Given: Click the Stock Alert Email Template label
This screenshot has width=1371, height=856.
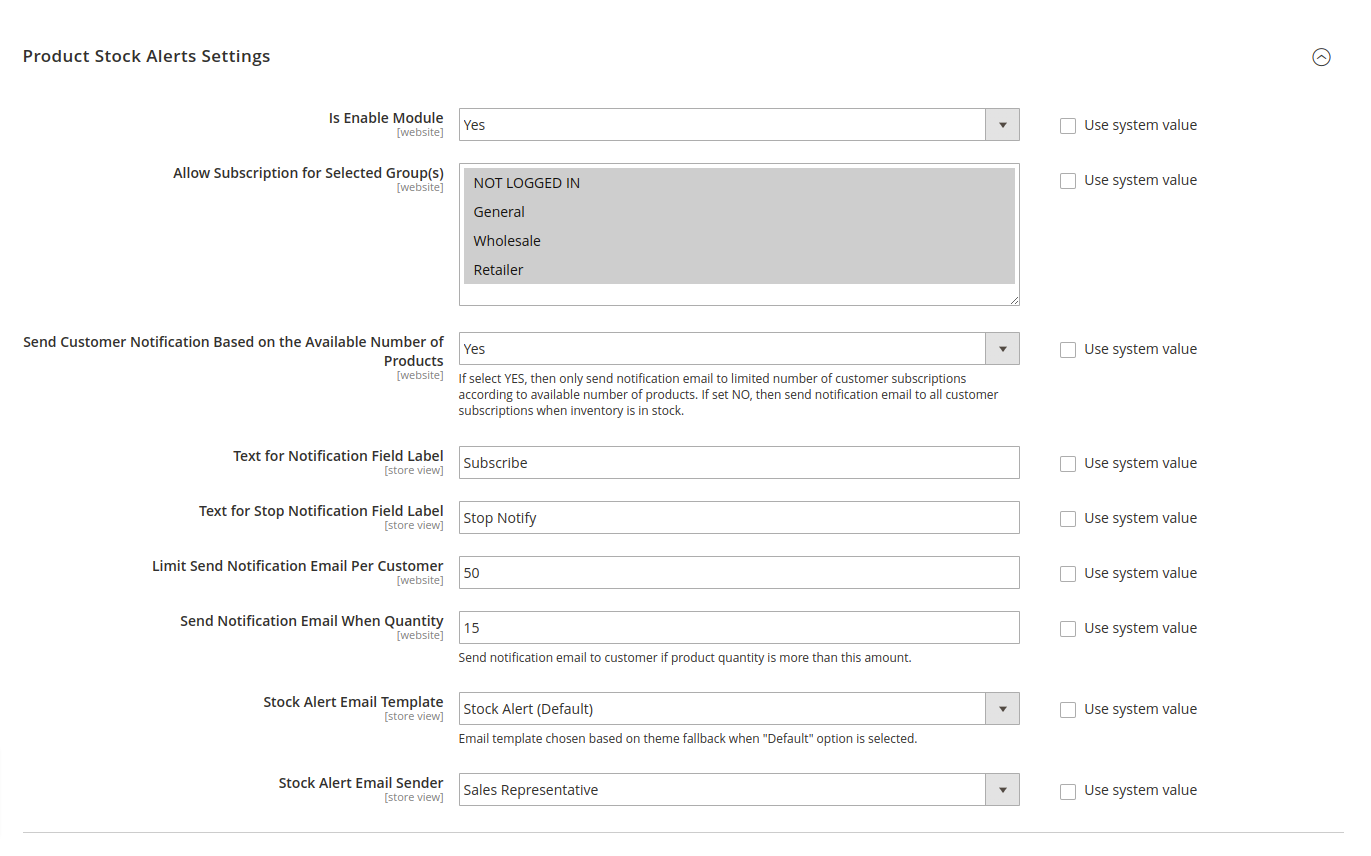Looking at the screenshot, I should [x=353, y=702].
